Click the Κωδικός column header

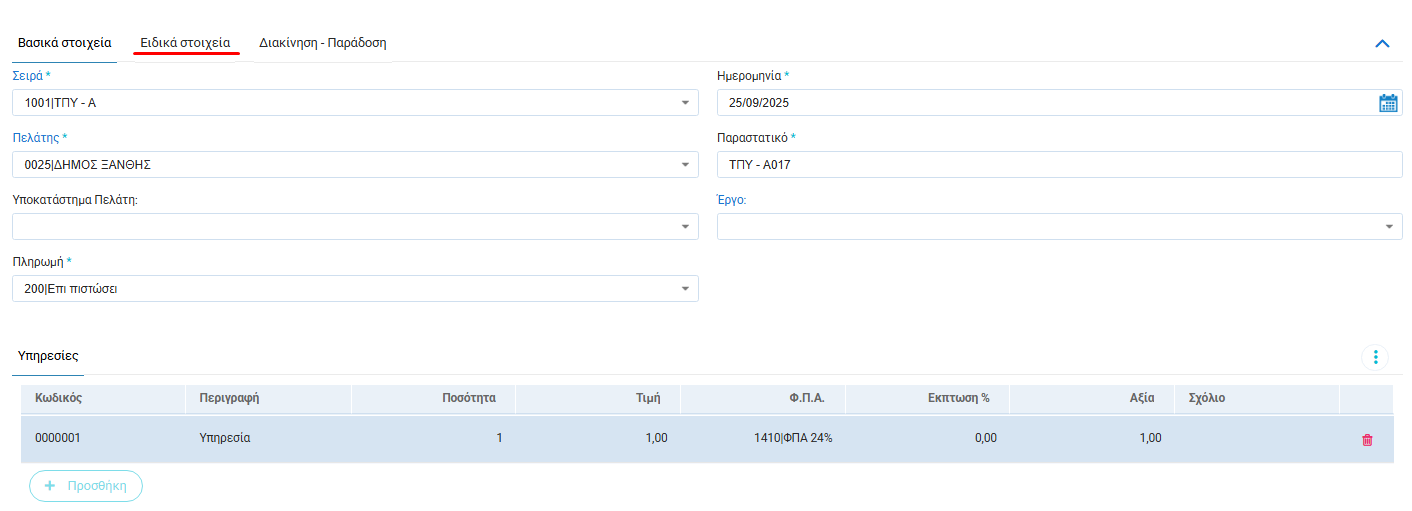tap(59, 398)
